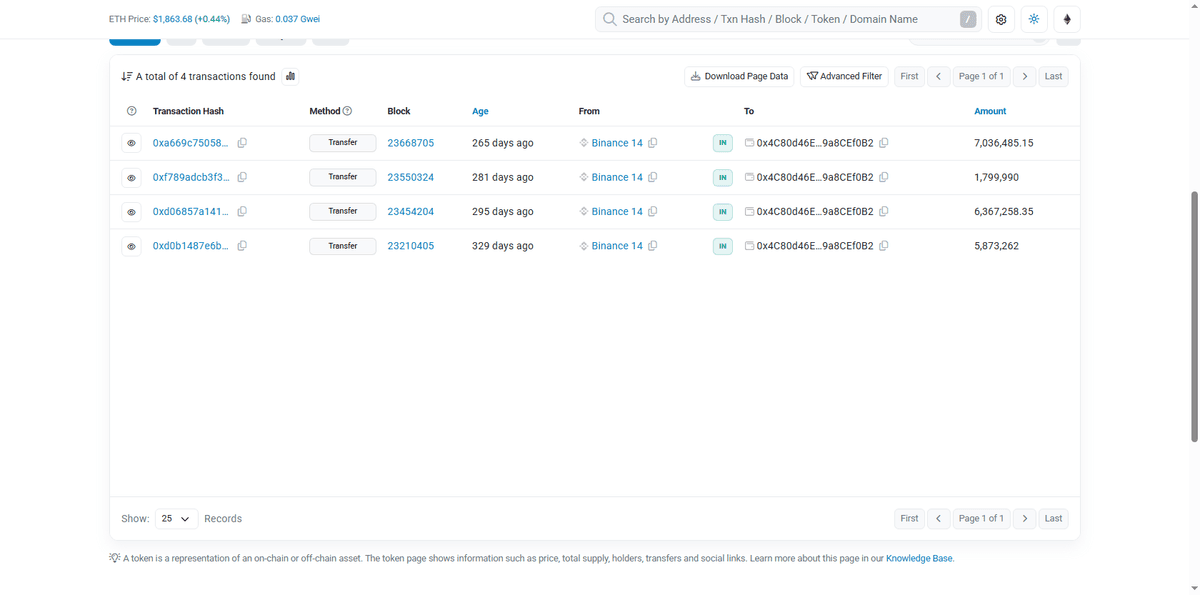Copy To address in 7,036,485.15 amount row
The width and height of the screenshot is (1200, 595).
(x=884, y=143)
